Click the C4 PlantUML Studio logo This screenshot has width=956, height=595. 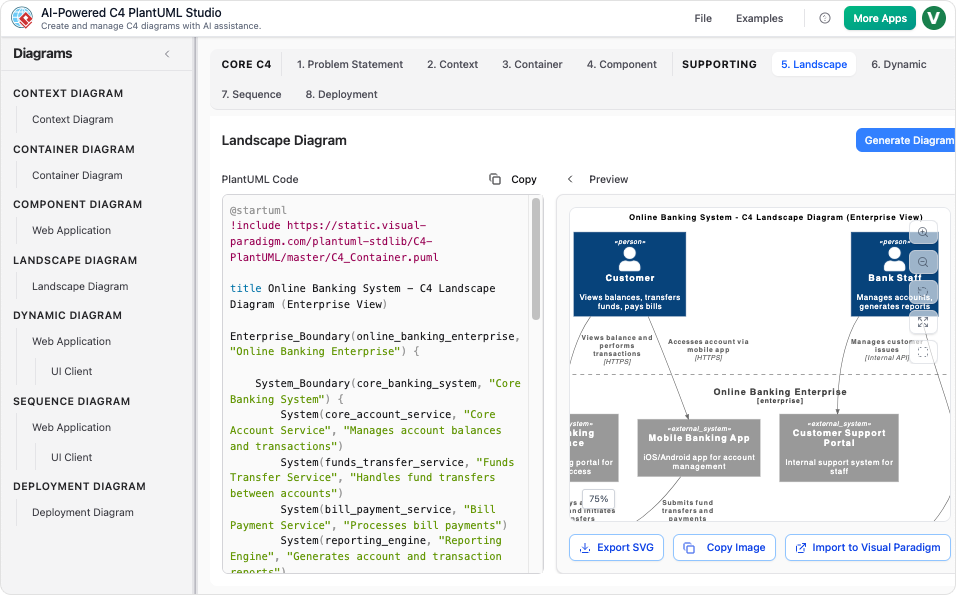[22, 16]
